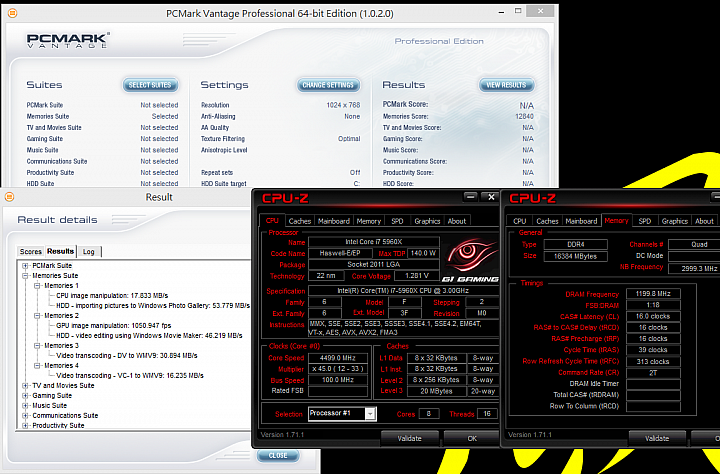Close the left CPU-Z window
The width and height of the screenshot is (720, 474).
click(x=491, y=197)
